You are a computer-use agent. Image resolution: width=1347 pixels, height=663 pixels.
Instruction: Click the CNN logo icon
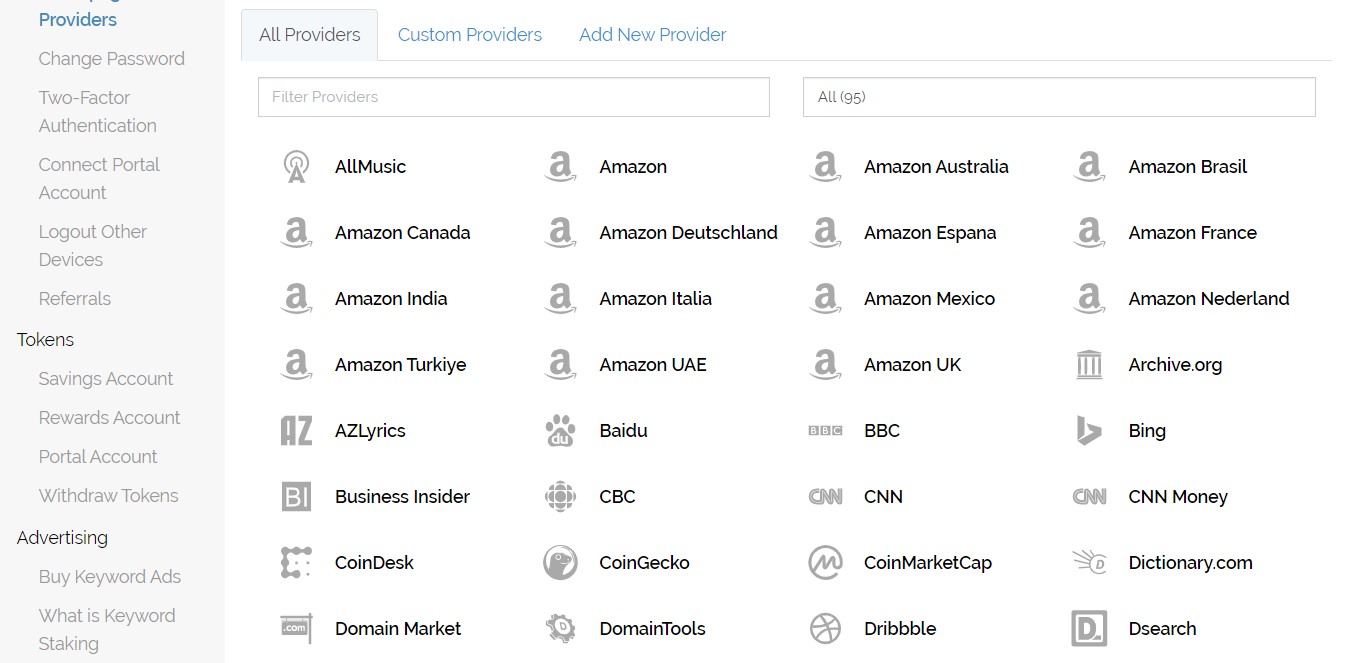point(825,497)
